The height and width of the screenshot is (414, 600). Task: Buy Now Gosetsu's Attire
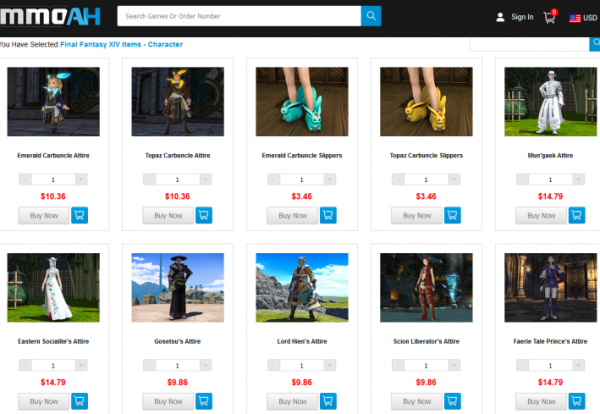point(168,401)
